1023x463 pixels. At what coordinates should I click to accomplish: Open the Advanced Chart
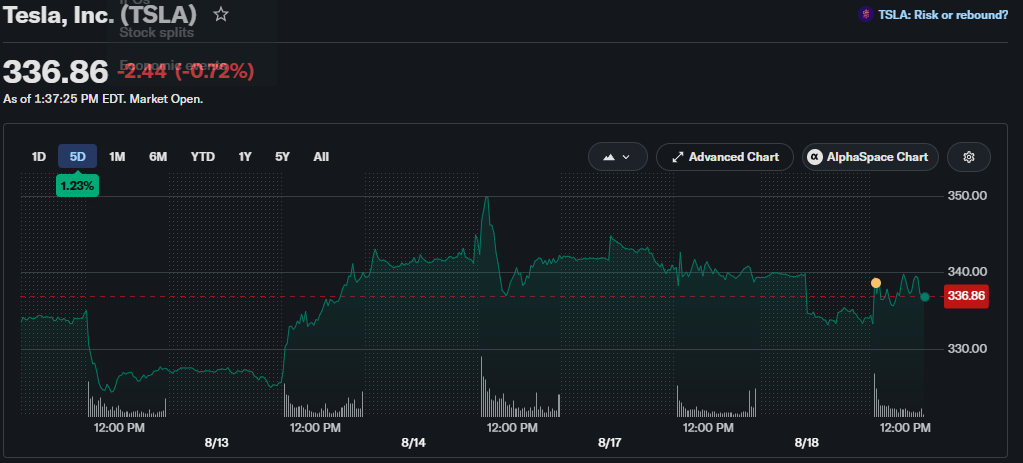pyautogui.click(x=725, y=157)
